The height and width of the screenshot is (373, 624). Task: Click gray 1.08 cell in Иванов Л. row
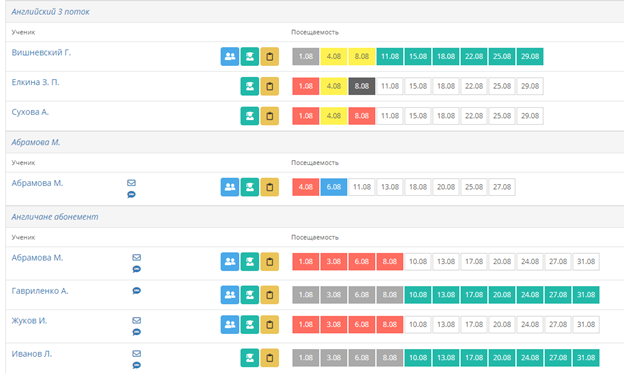(x=306, y=358)
